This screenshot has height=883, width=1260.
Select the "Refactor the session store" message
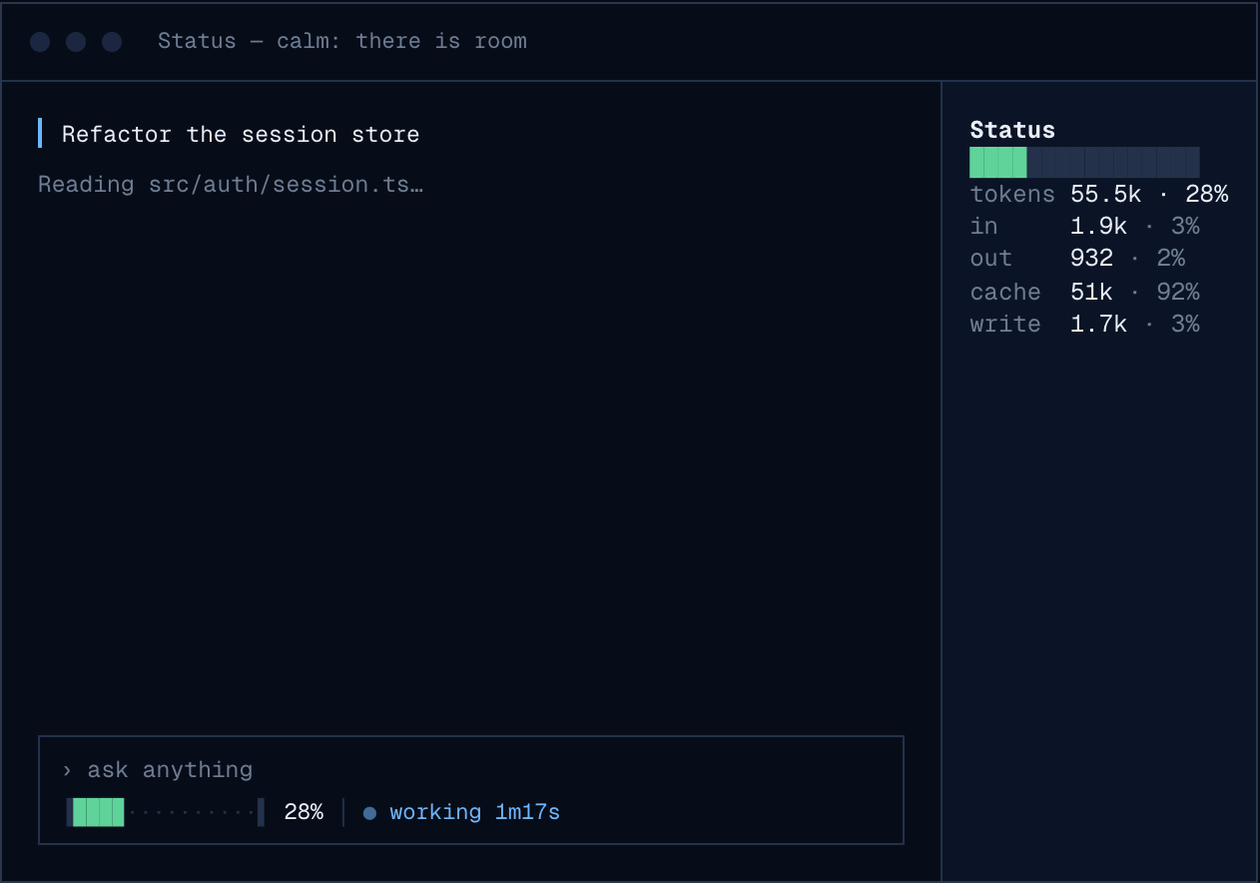tap(240, 134)
